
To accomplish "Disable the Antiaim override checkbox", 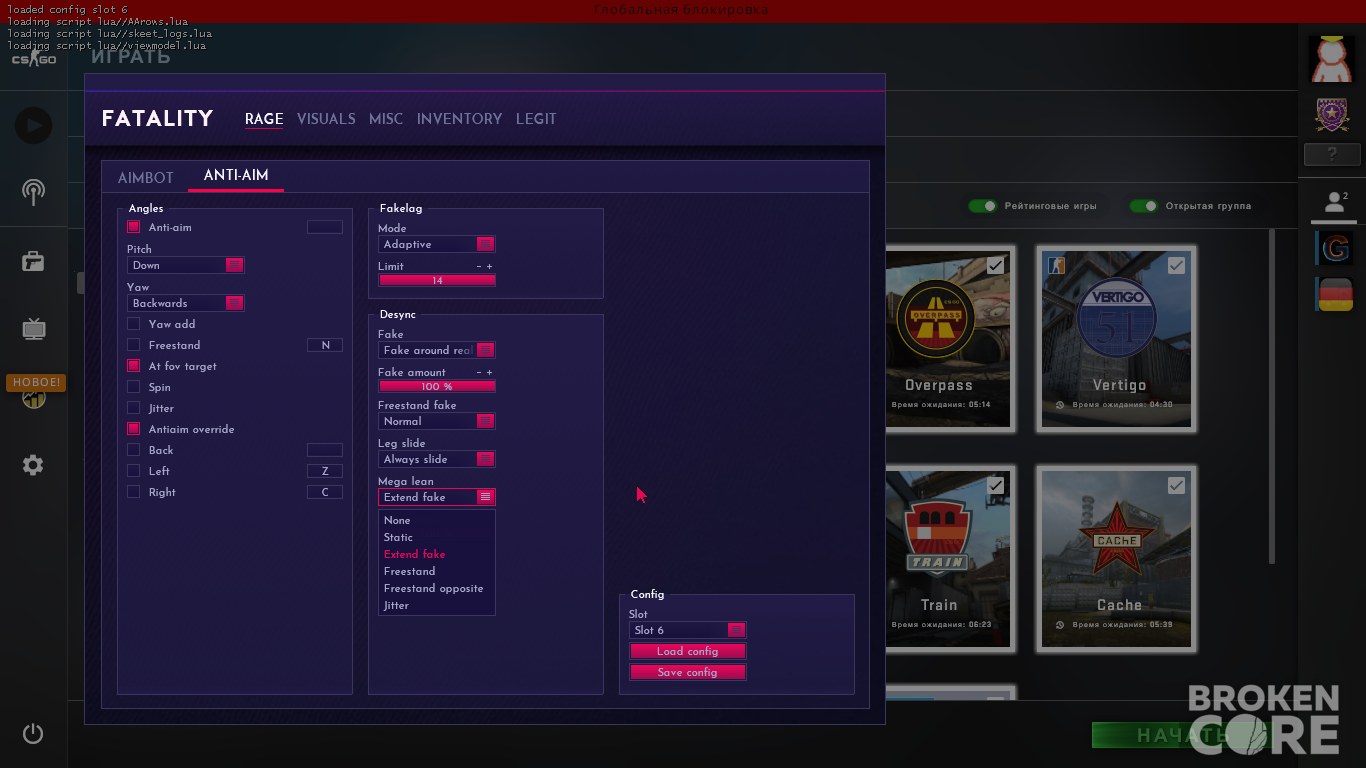I will click(x=133, y=429).
